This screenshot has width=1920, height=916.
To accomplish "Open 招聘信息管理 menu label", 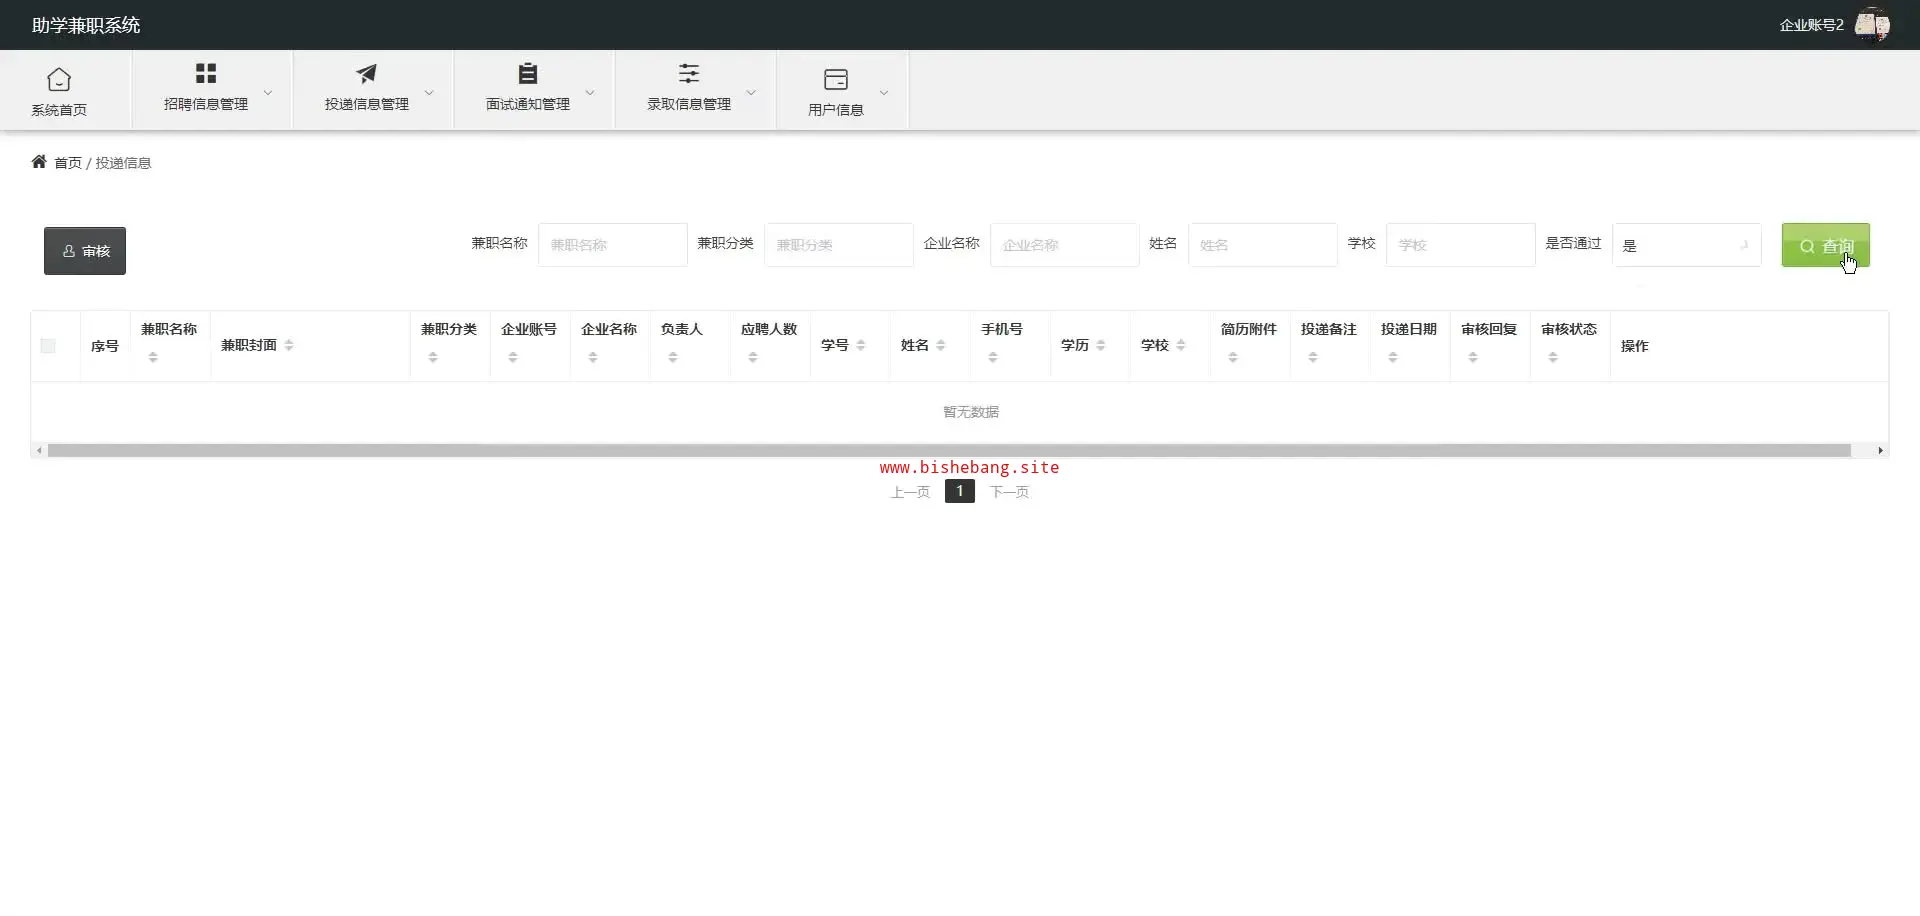I will click(x=206, y=104).
